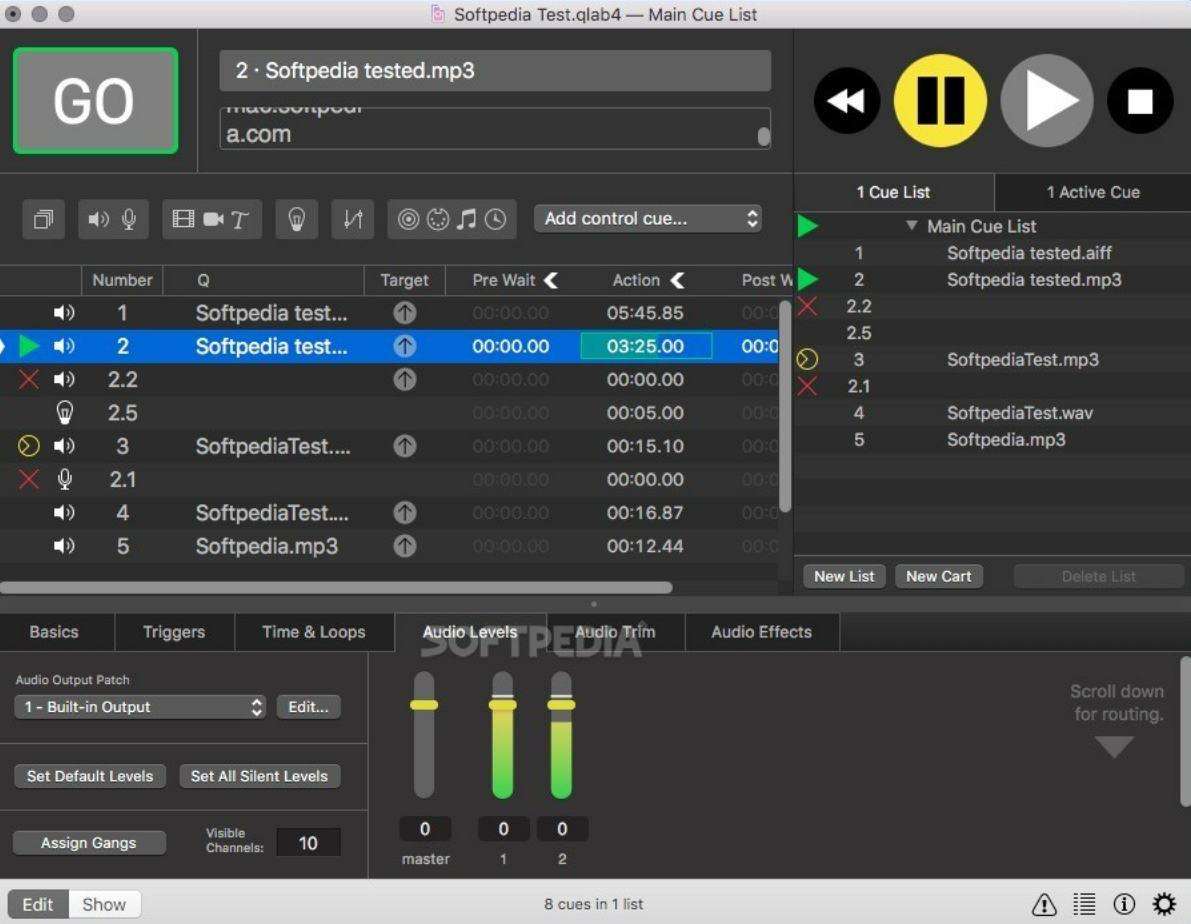1191x924 pixels.
Task: Click mic icon on cue 2.1
Action: pos(65,479)
